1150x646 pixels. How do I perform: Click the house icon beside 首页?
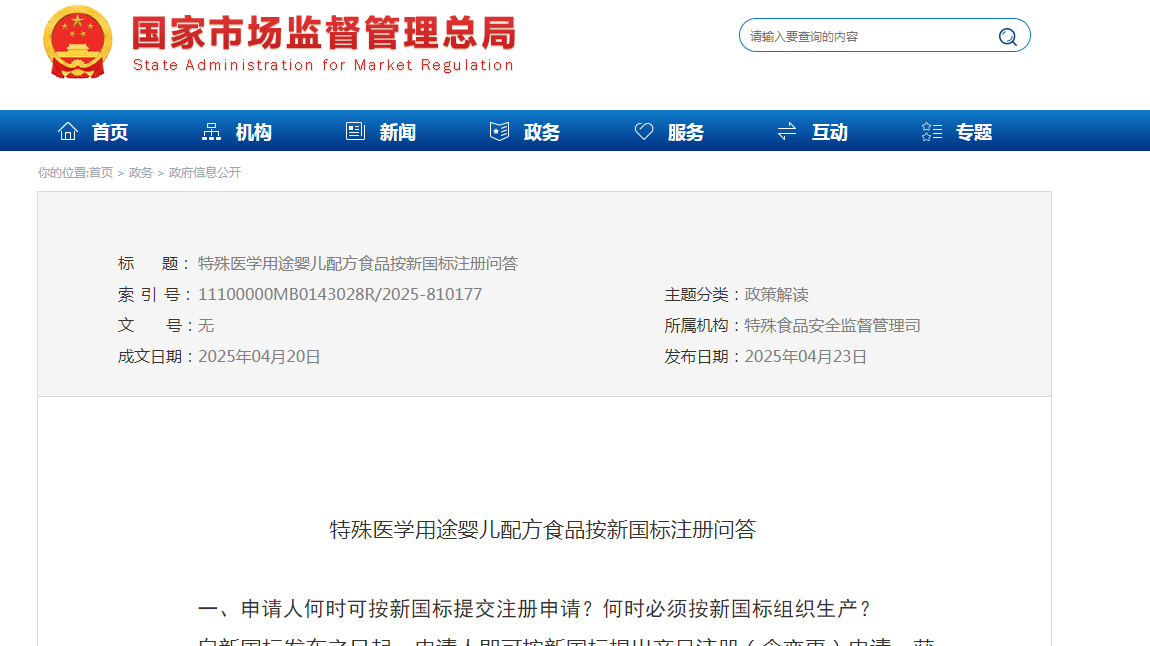(x=68, y=131)
